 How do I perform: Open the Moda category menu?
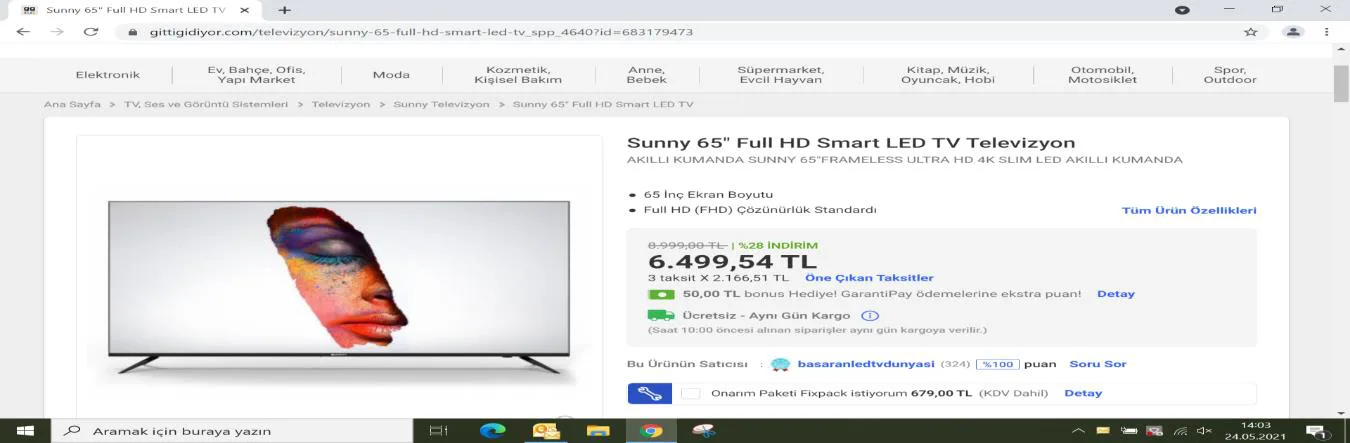[391, 75]
